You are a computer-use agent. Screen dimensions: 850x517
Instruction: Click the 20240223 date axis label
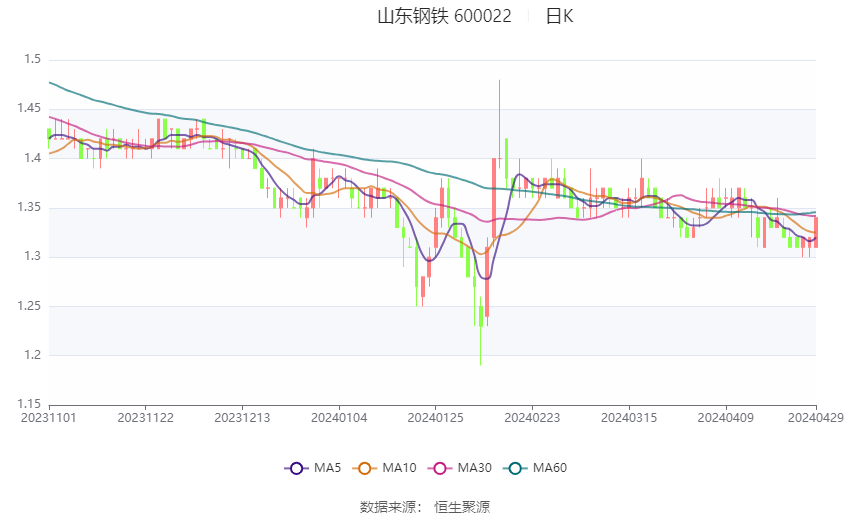532,418
